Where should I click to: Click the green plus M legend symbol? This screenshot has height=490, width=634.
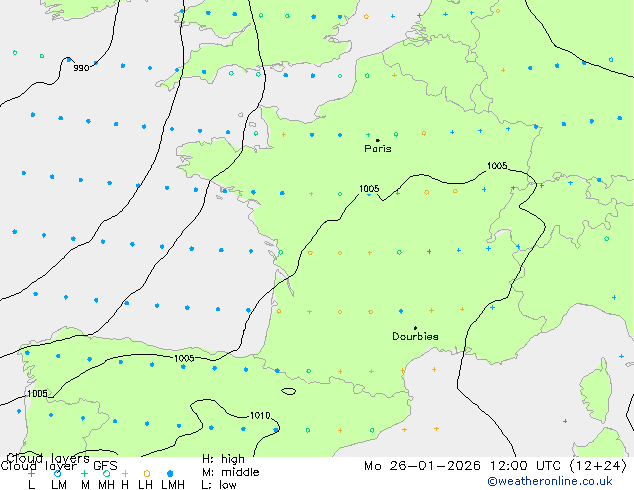point(84,473)
